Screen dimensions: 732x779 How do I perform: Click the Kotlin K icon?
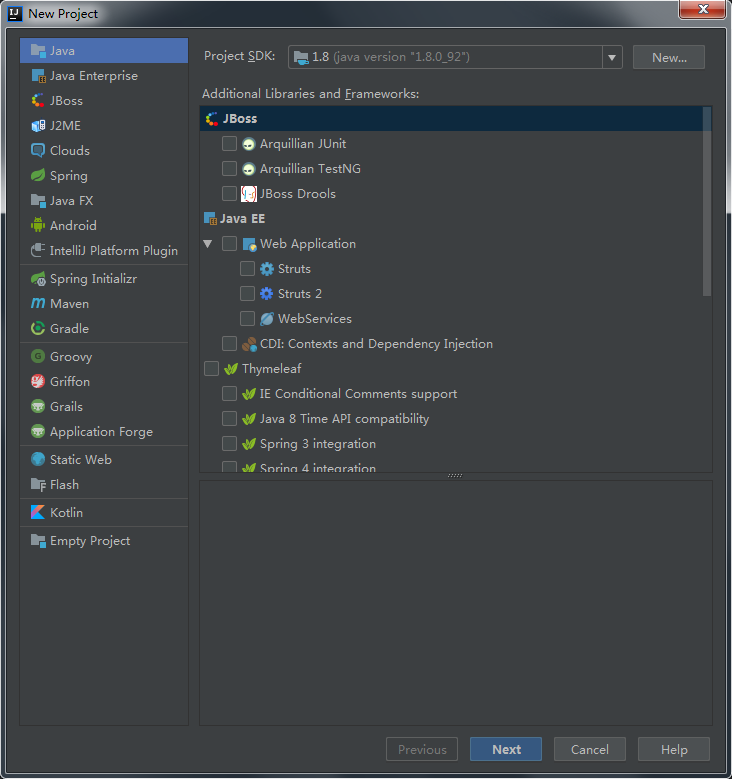(x=38, y=512)
